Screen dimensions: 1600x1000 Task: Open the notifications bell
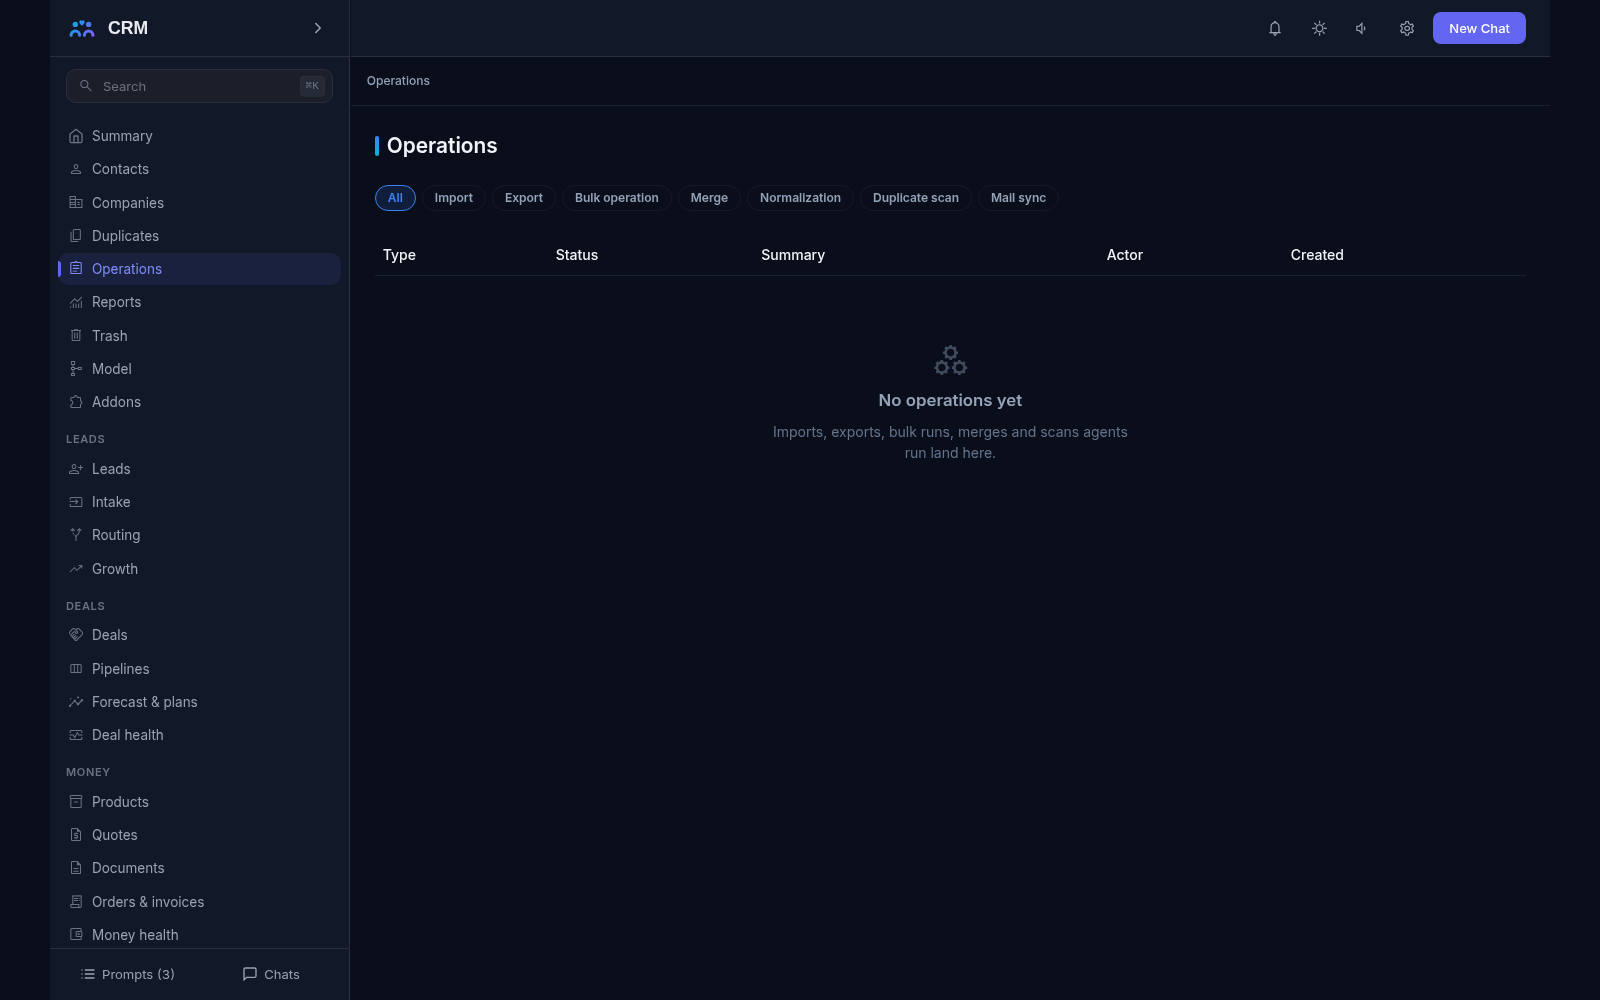click(1275, 28)
